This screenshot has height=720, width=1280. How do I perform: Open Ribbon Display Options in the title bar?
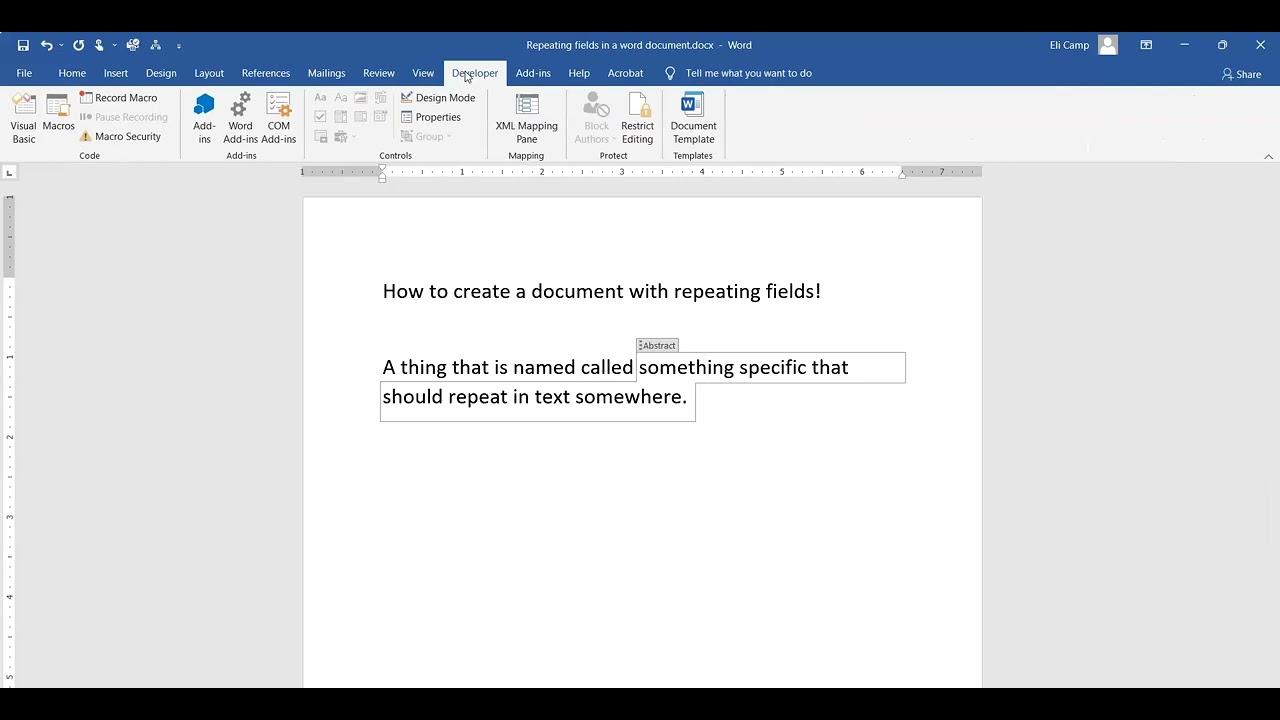click(x=1146, y=45)
